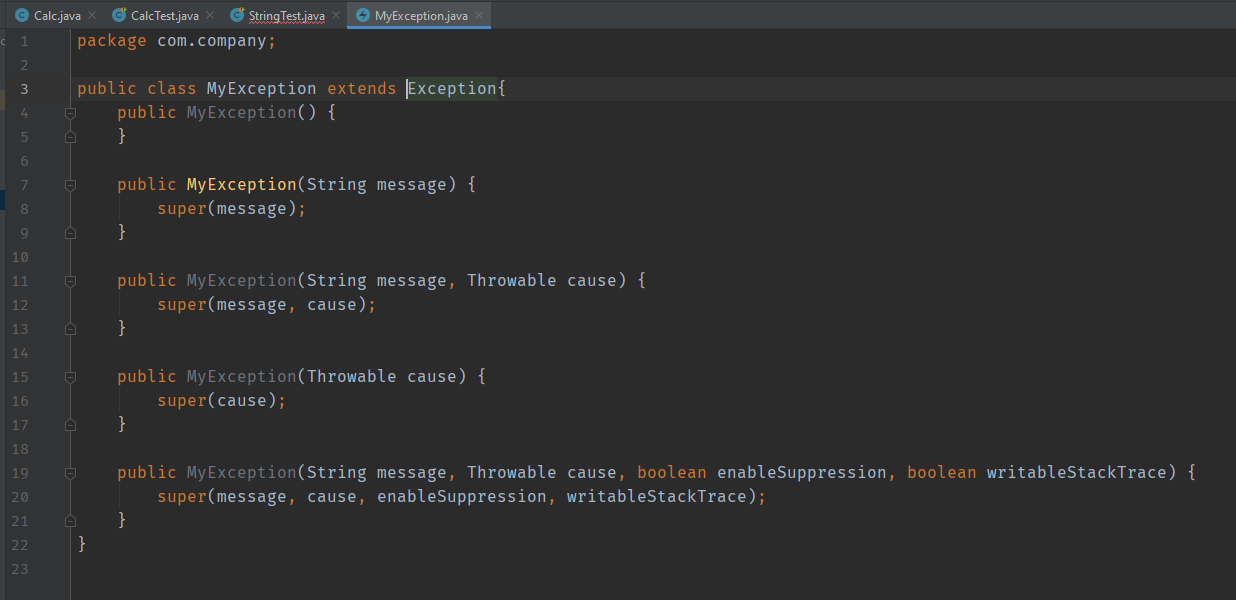This screenshot has width=1236, height=600.
Task: Close the CalcTest.java tab
Action: (x=209, y=16)
